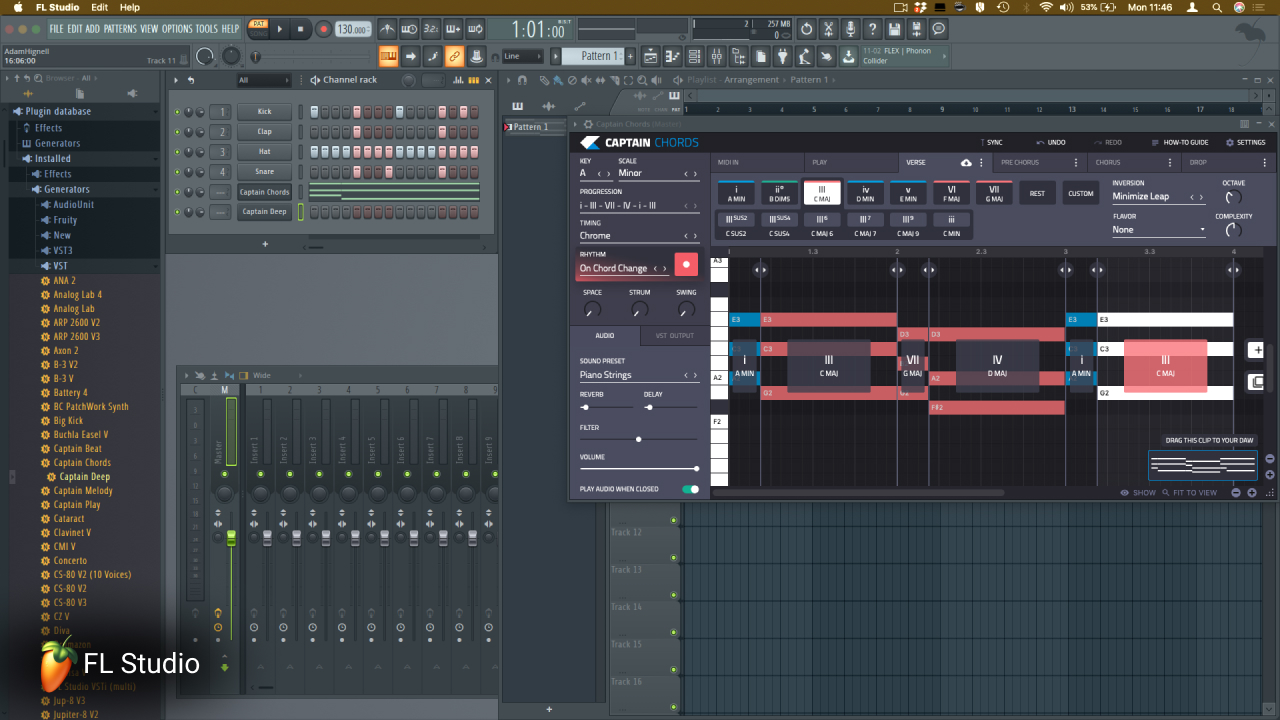Viewport: 1280px width, 720px height.
Task: Toggle the link/multilink to controllers icon
Action: coord(454,56)
